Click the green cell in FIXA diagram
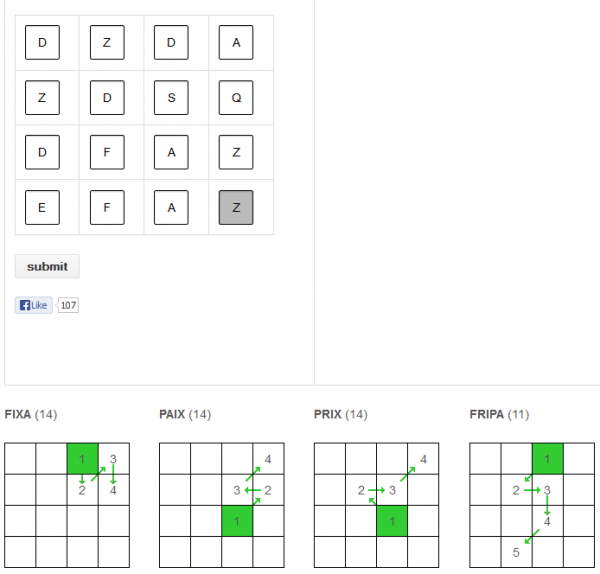The width and height of the screenshot is (600, 574). click(83, 458)
